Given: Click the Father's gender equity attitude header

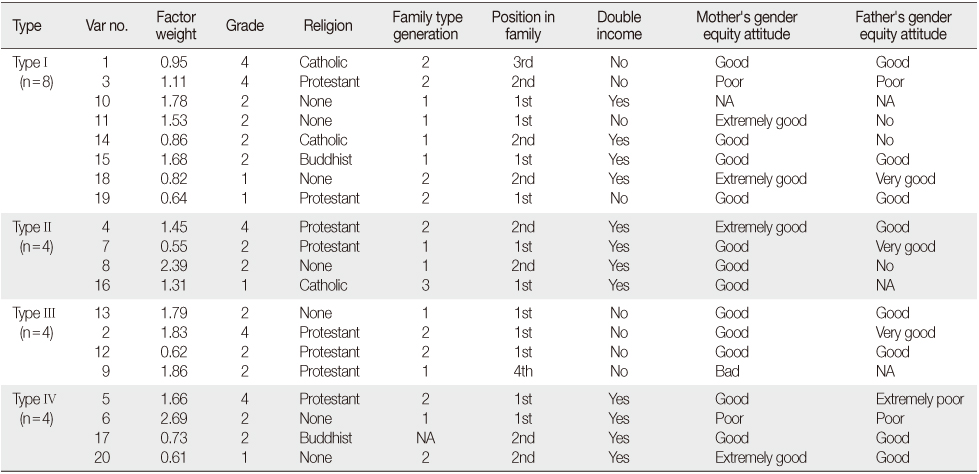Looking at the screenshot, I should [x=903, y=26].
